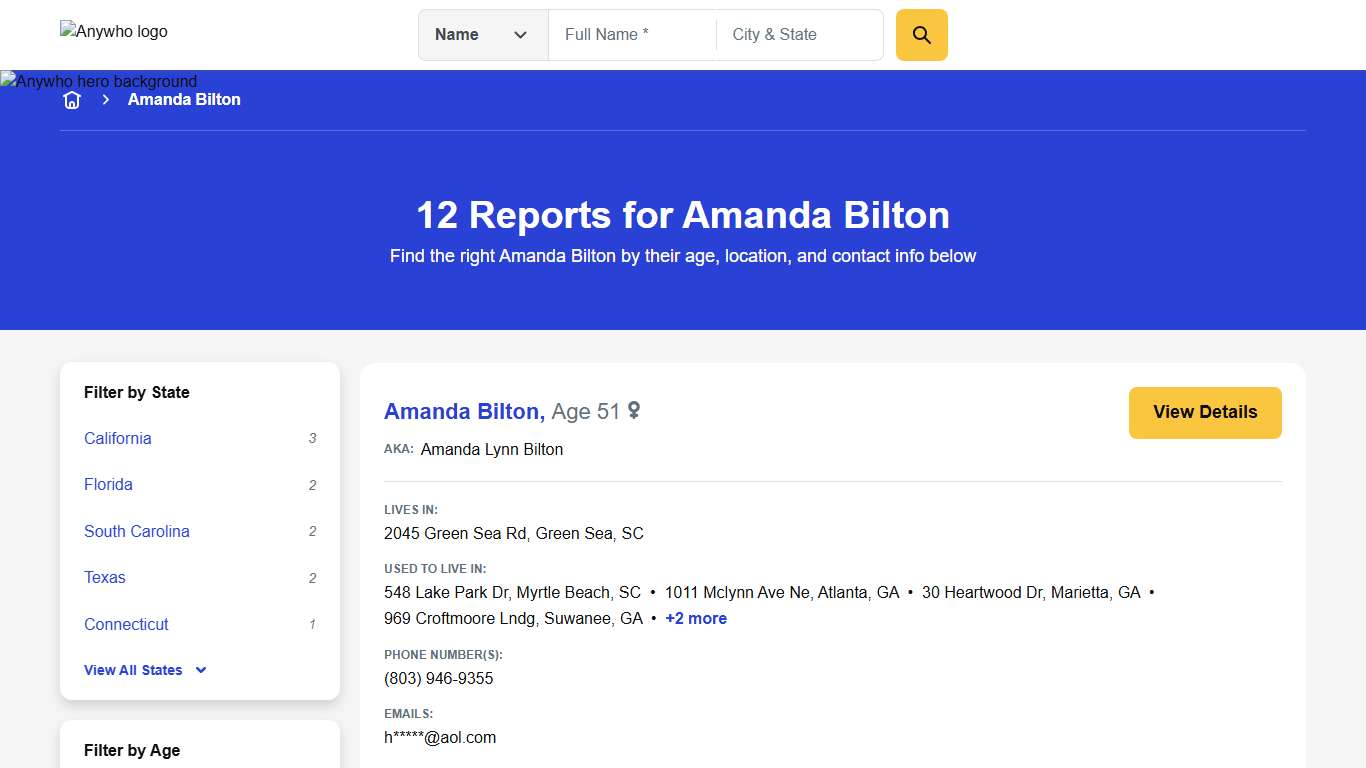Click the search magnifier icon
The width and height of the screenshot is (1366, 768).
click(920, 34)
